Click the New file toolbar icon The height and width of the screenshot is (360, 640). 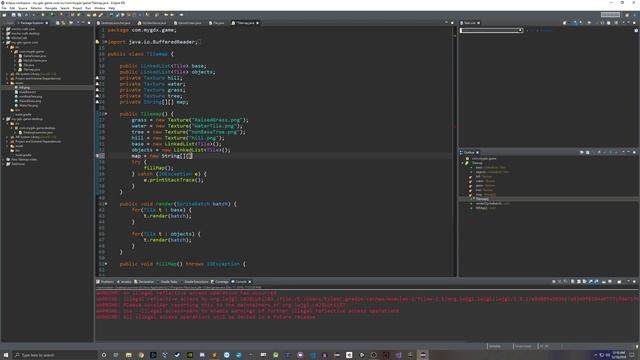coord(4,15)
